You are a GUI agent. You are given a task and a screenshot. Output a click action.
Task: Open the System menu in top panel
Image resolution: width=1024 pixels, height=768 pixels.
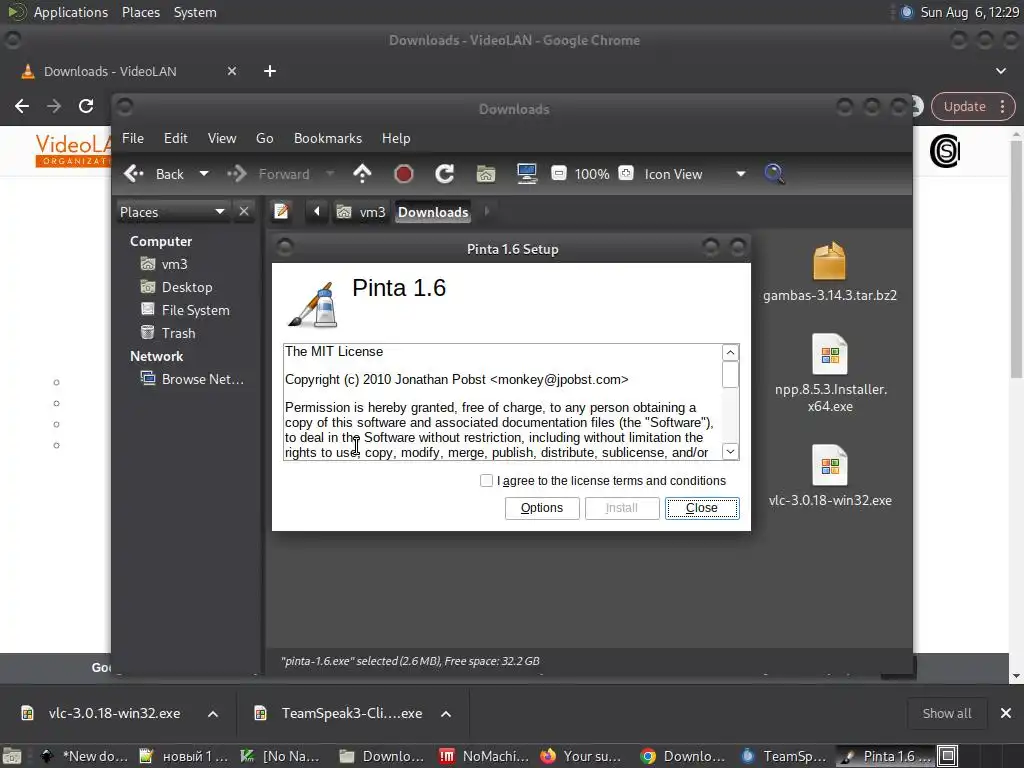tap(195, 12)
